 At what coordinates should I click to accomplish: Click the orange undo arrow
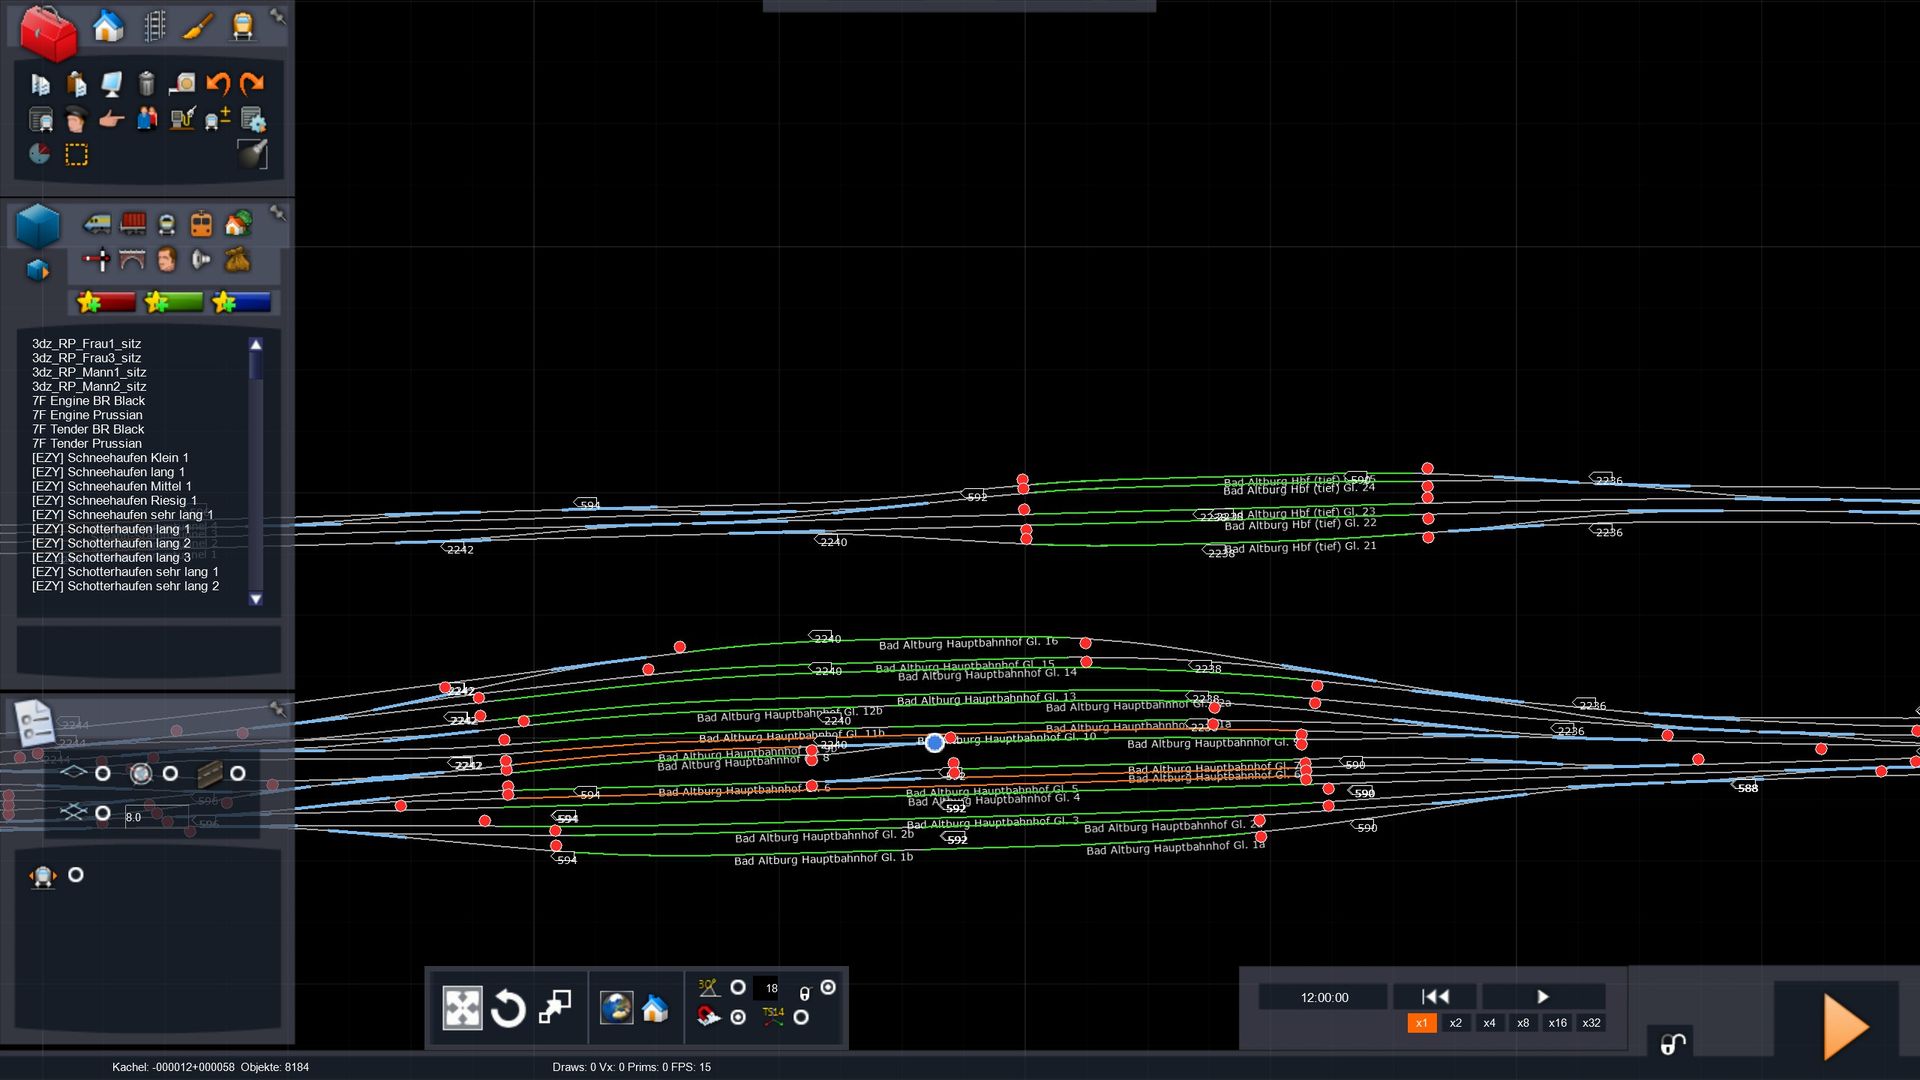(217, 84)
